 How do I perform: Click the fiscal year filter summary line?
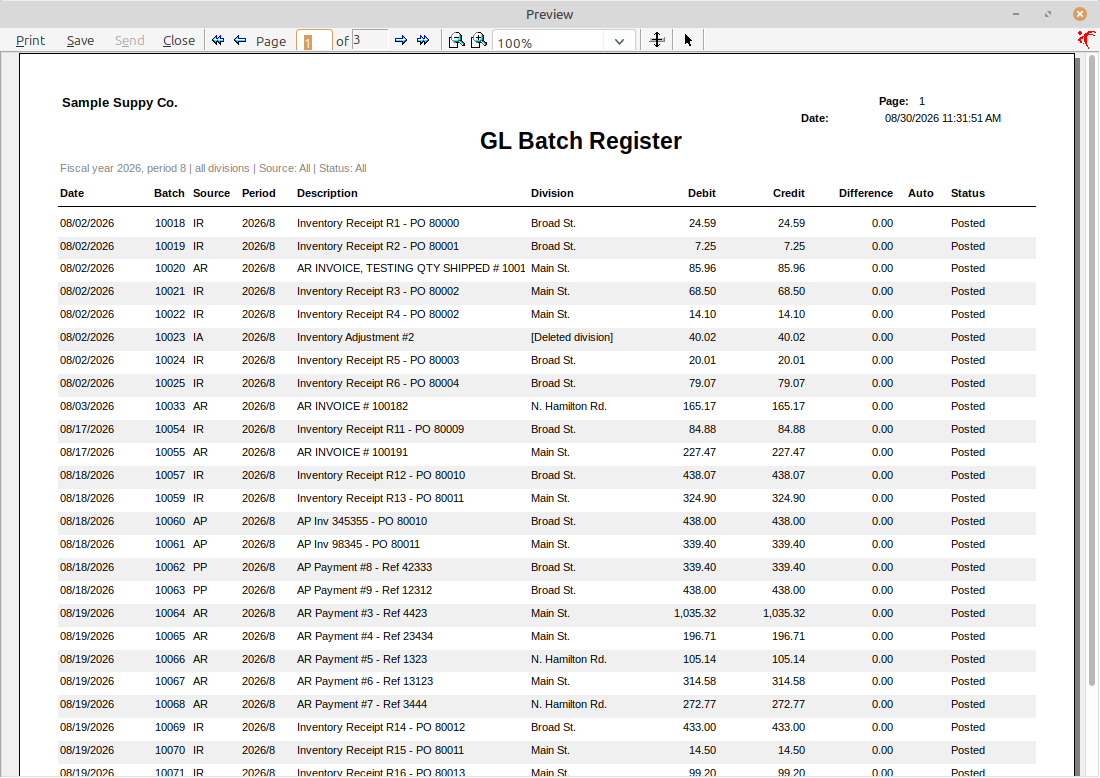pyautogui.click(x=213, y=168)
